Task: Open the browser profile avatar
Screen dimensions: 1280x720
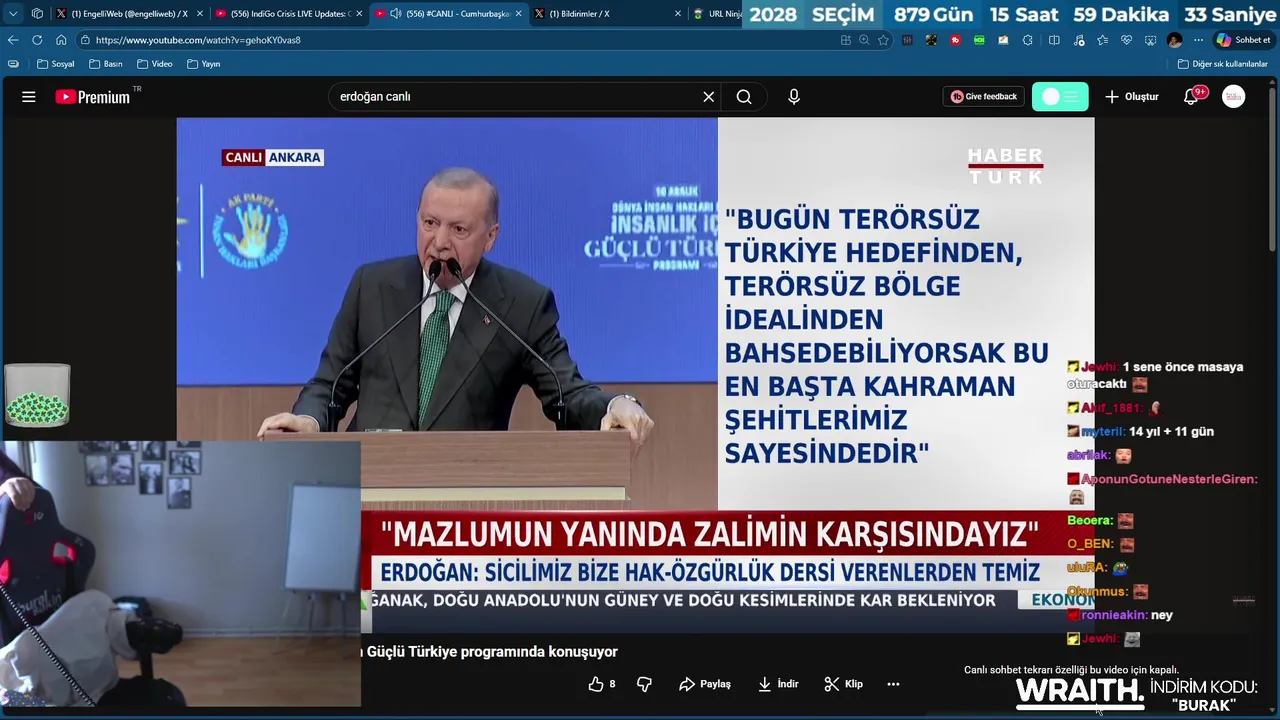Action: click(x=1174, y=40)
